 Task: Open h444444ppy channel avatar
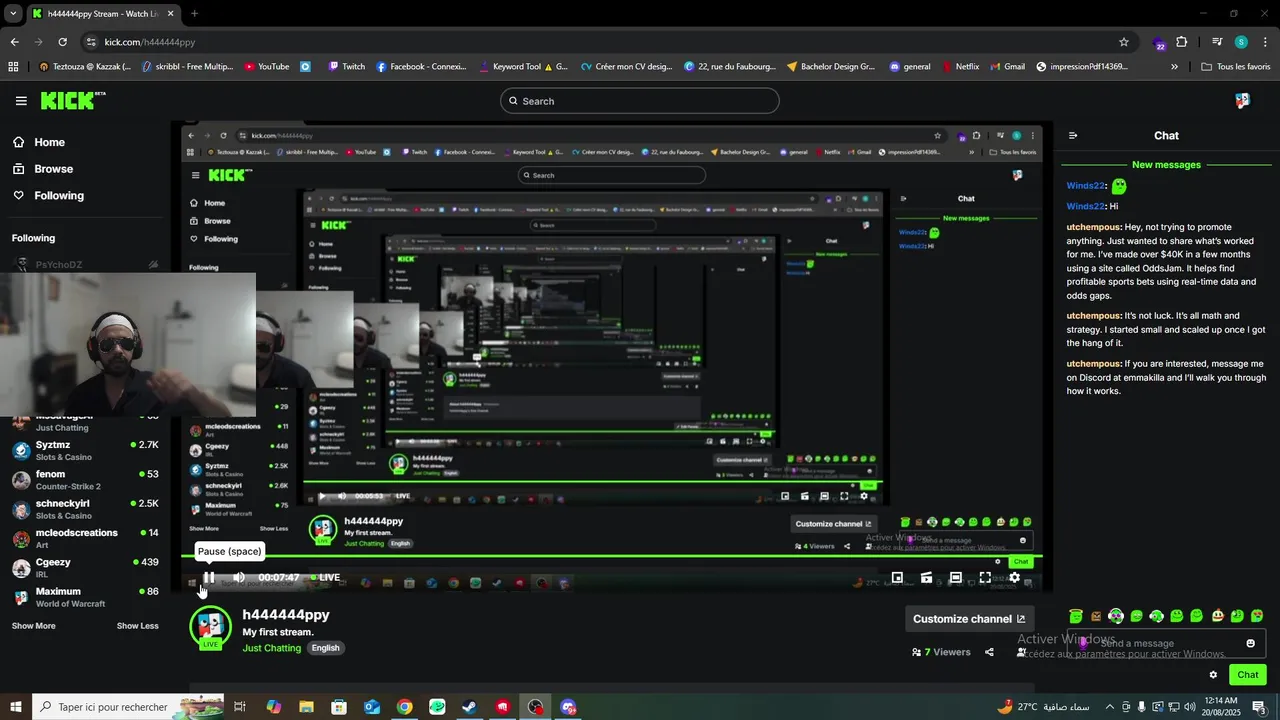210,627
